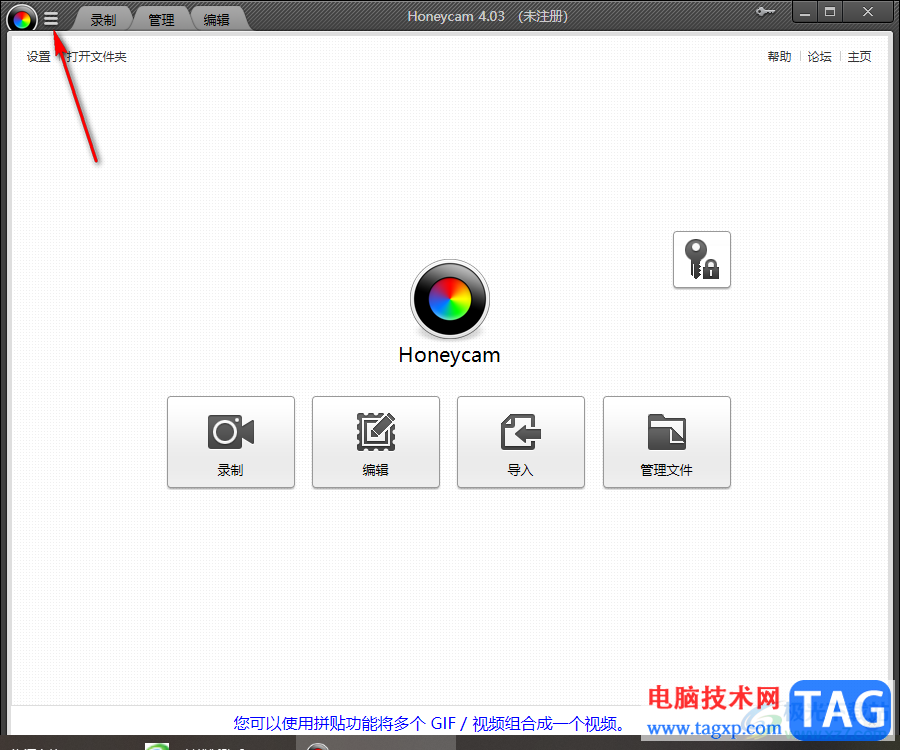The width and height of the screenshot is (900, 750).
Task: Click the large Honeycam center logo
Action: point(450,299)
